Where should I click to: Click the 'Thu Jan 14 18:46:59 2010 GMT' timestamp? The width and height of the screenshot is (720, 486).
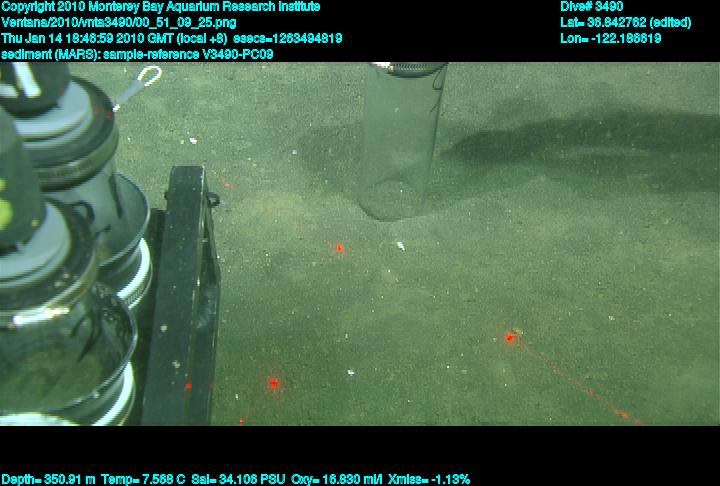tap(87, 38)
